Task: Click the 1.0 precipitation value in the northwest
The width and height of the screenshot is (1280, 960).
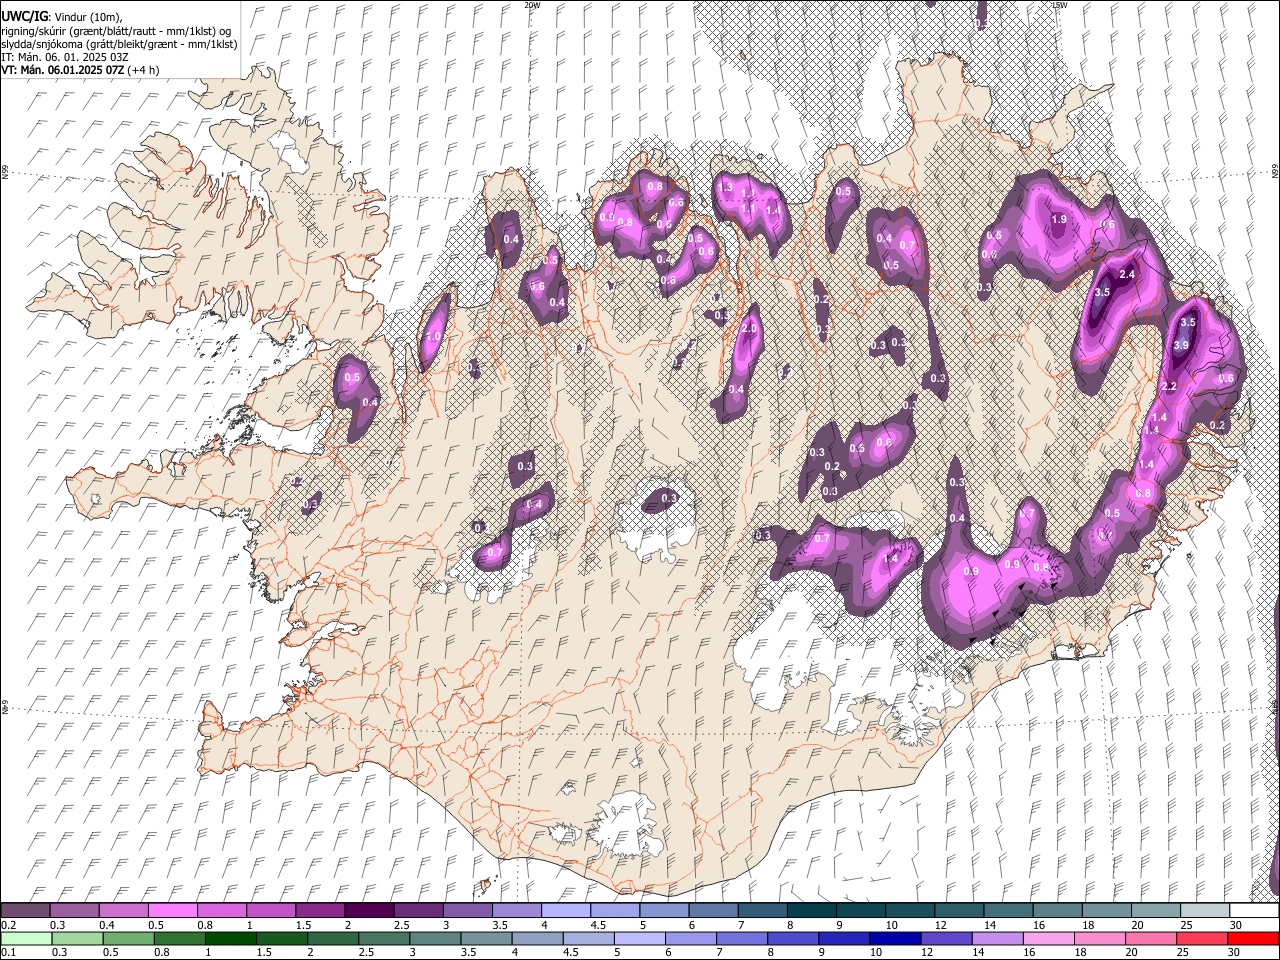Action: pyautogui.click(x=434, y=337)
